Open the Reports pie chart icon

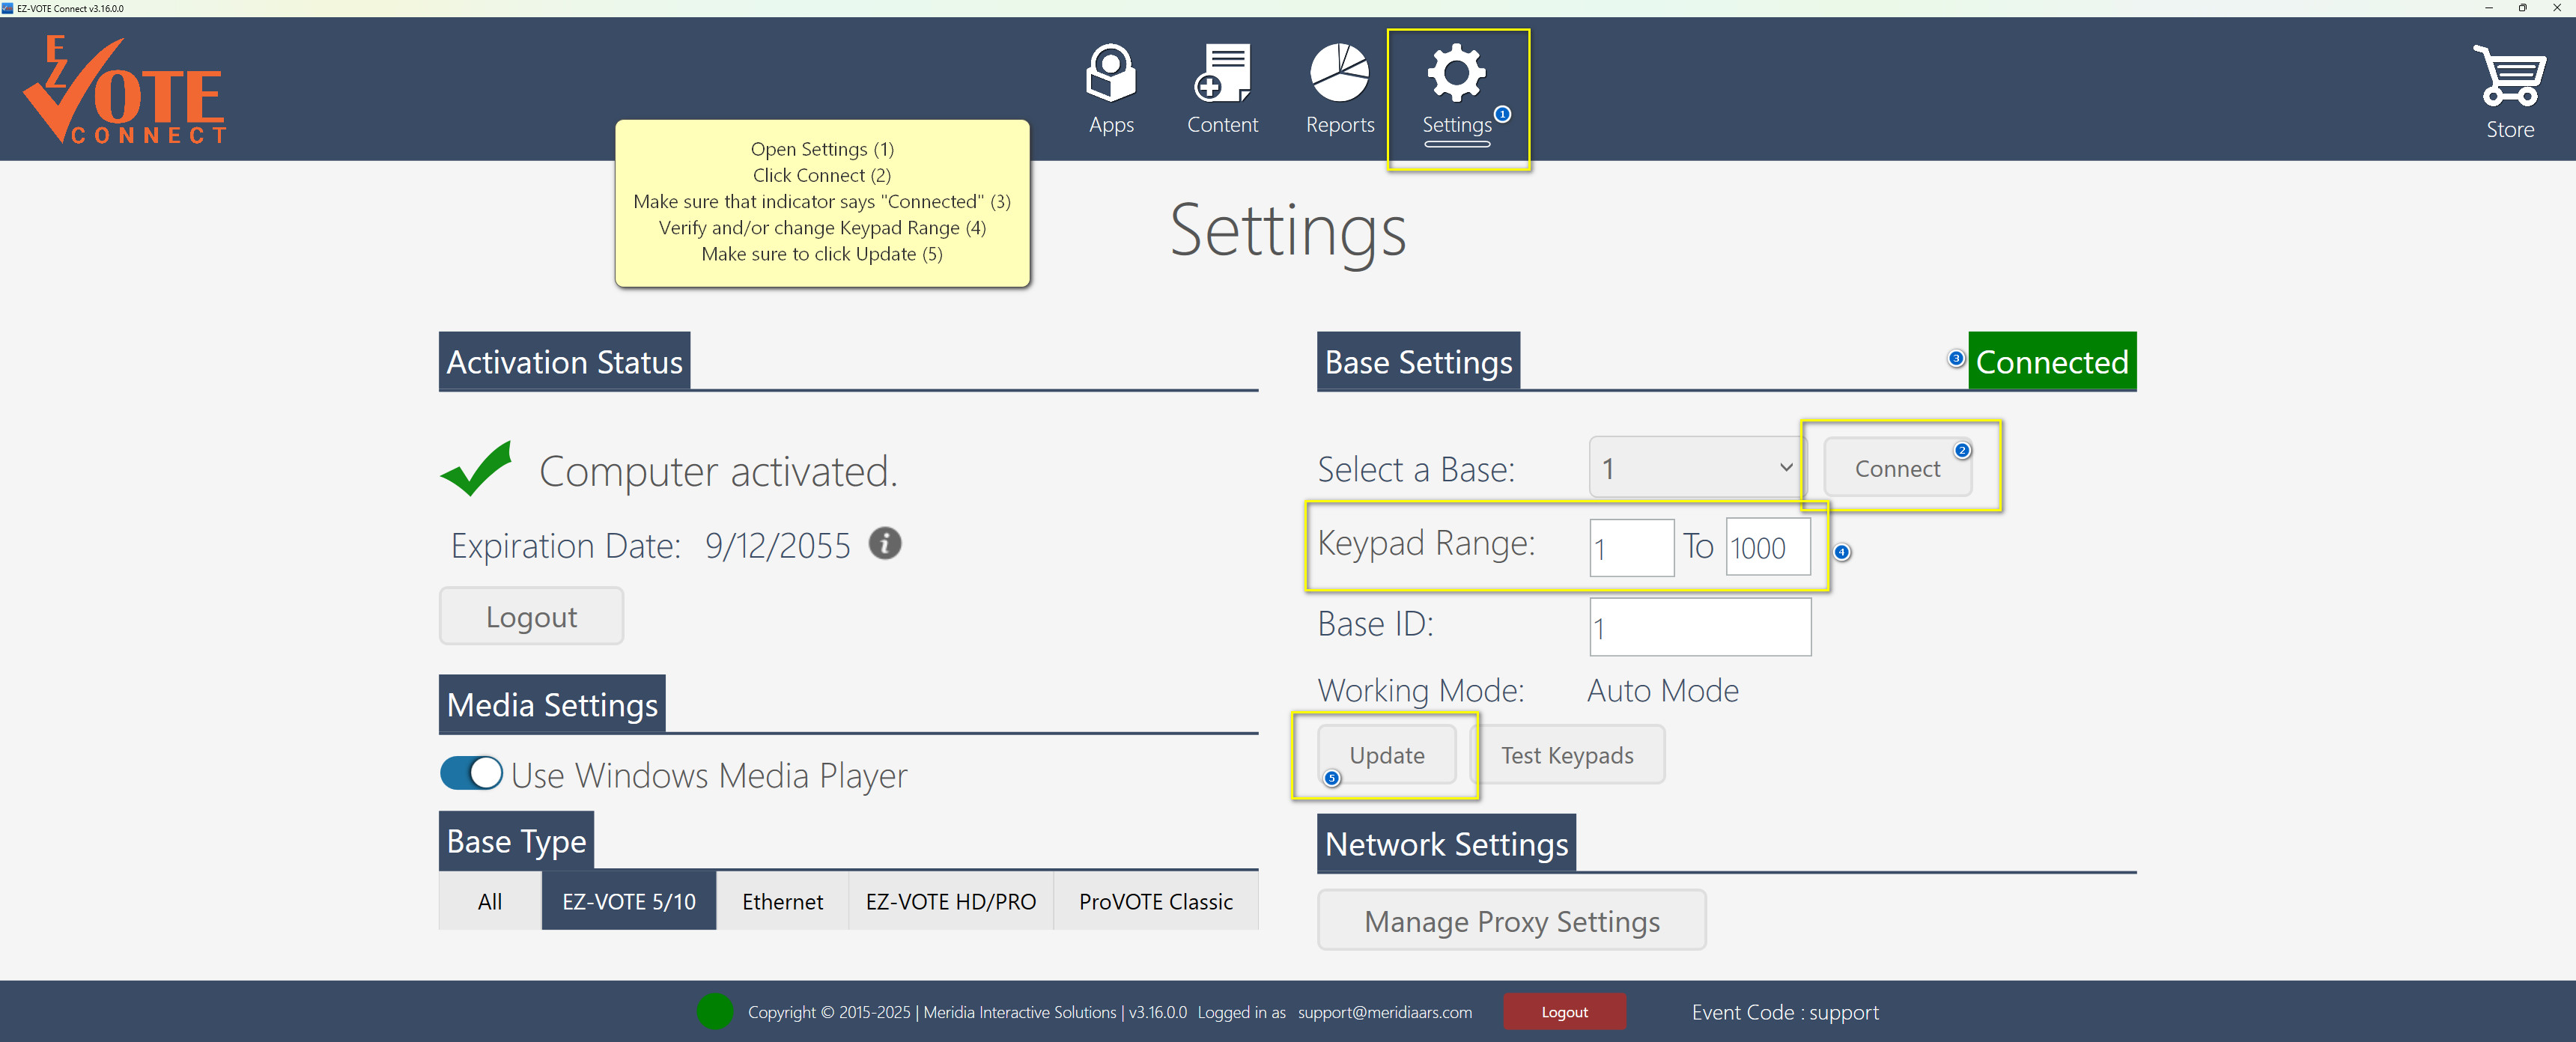[x=1339, y=74]
